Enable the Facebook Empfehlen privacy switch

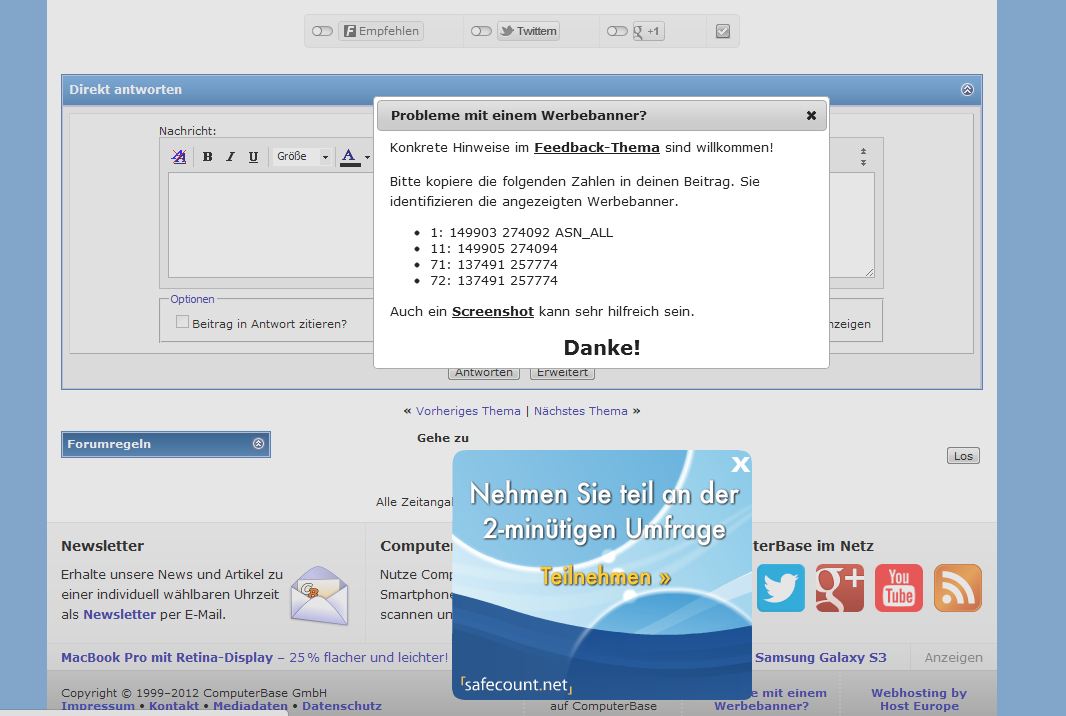click(x=322, y=31)
